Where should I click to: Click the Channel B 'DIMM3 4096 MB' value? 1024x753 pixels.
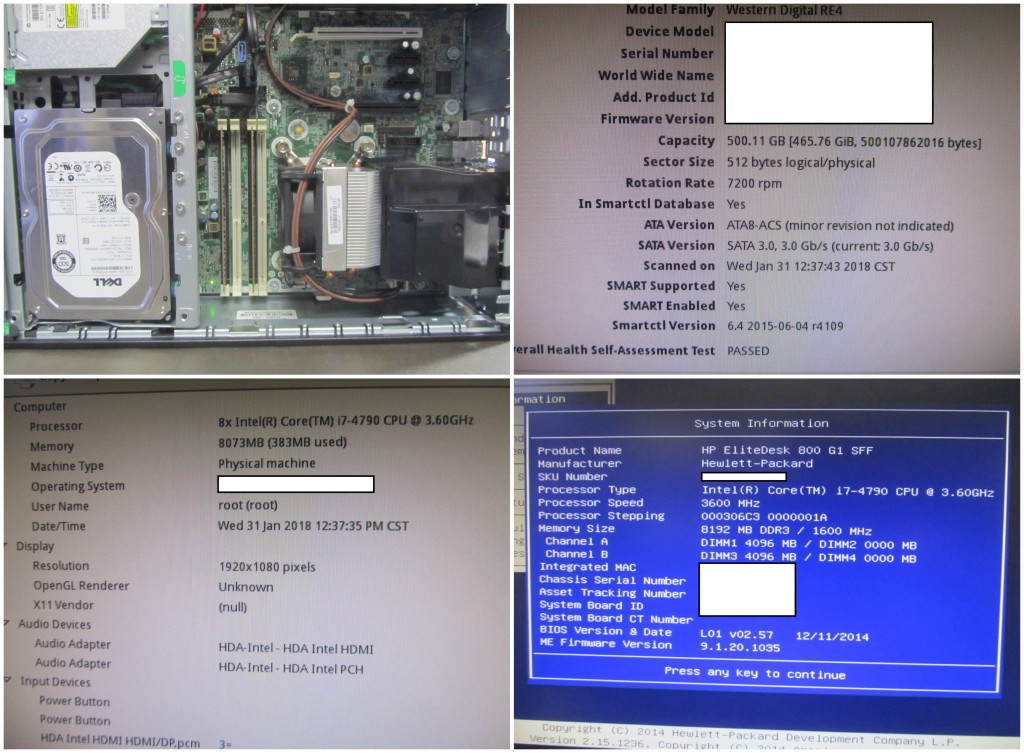pyautogui.click(x=748, y=557)
